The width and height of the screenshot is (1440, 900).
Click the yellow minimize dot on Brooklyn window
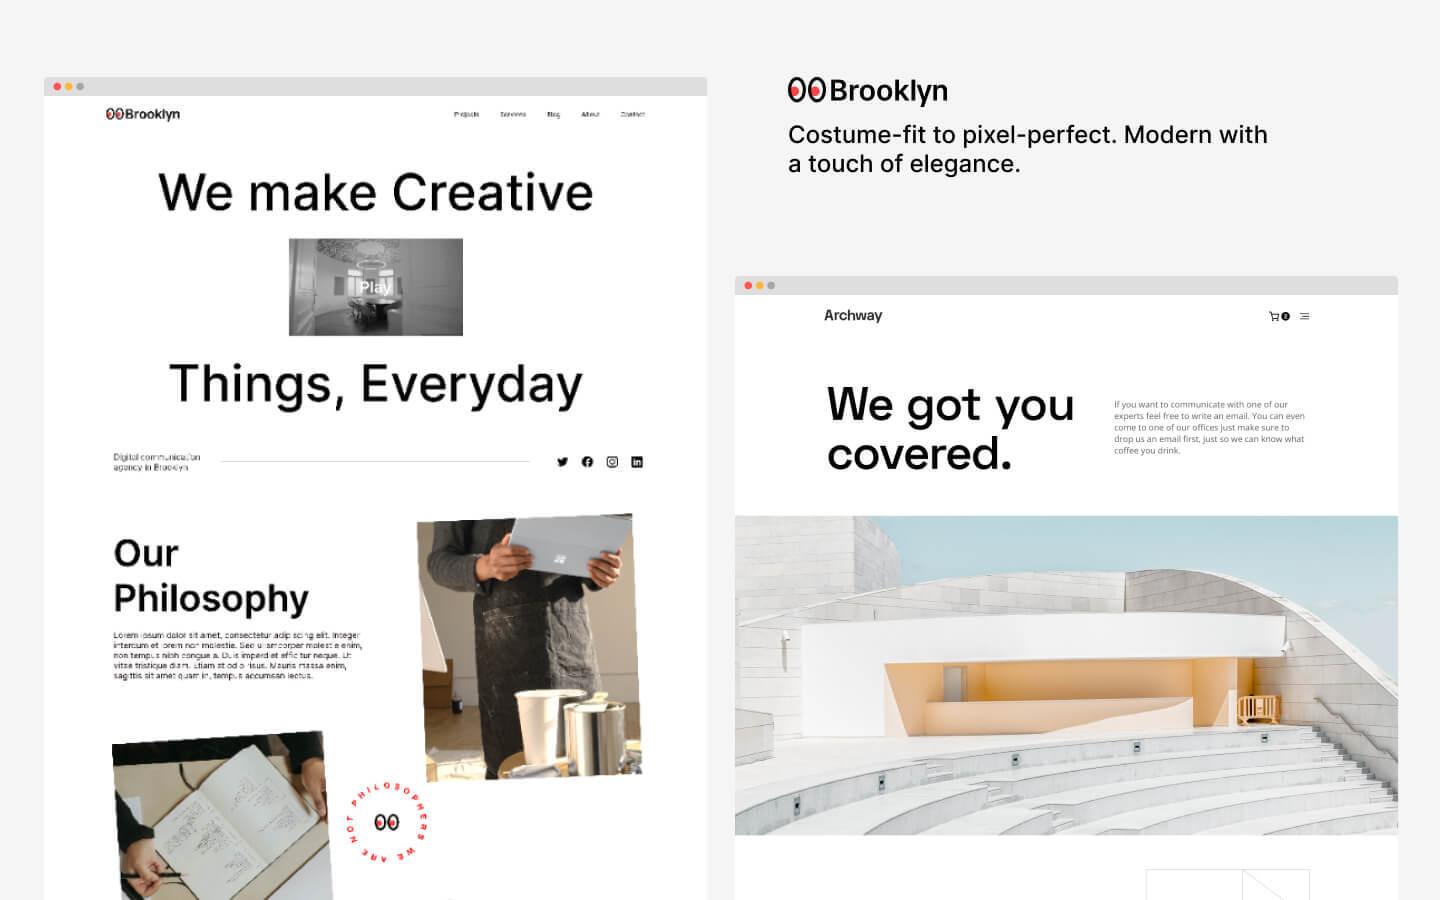coord(68,87)
